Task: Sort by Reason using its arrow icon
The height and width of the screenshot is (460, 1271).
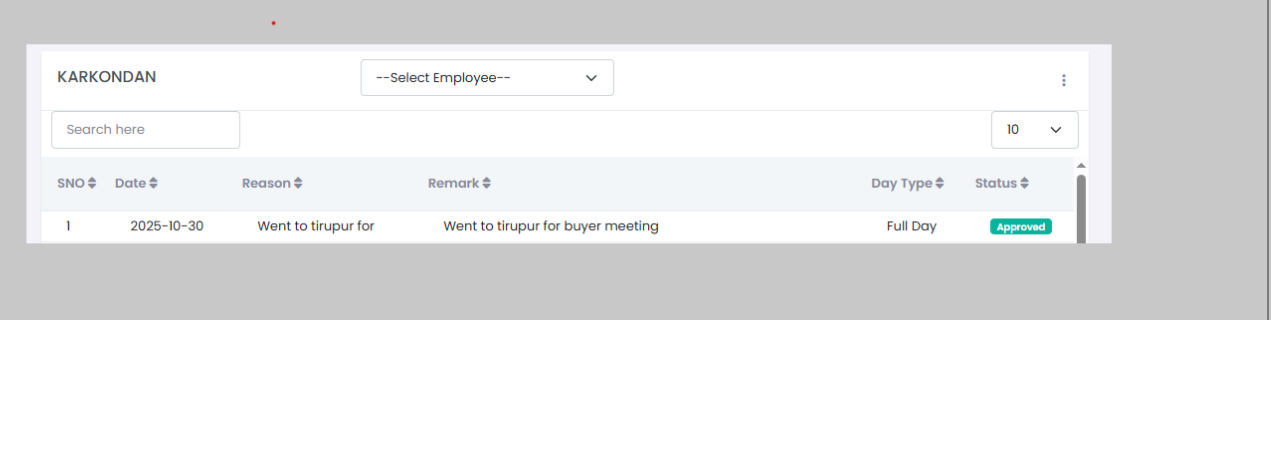Action: (298, 184)
